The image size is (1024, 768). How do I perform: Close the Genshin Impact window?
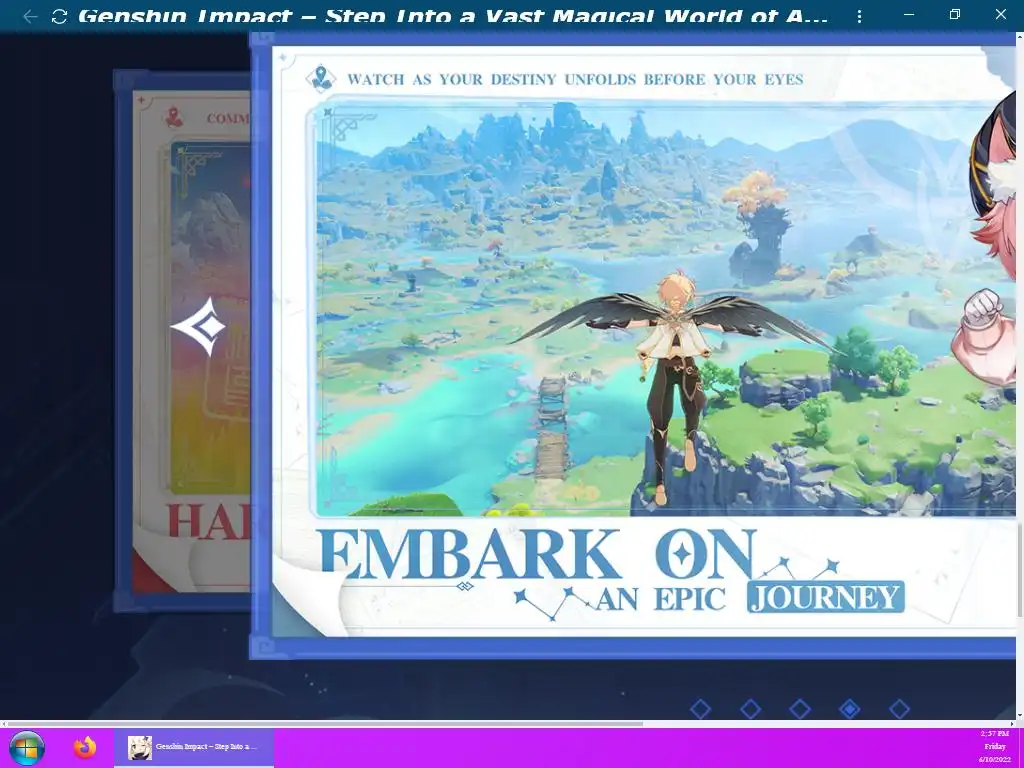pyautogui.click(x=1000, y=14)
